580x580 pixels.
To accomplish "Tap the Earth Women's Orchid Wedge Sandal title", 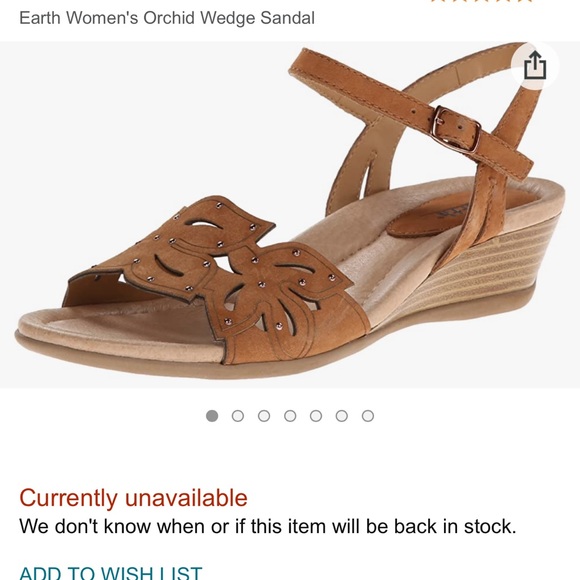I will 167,18.
